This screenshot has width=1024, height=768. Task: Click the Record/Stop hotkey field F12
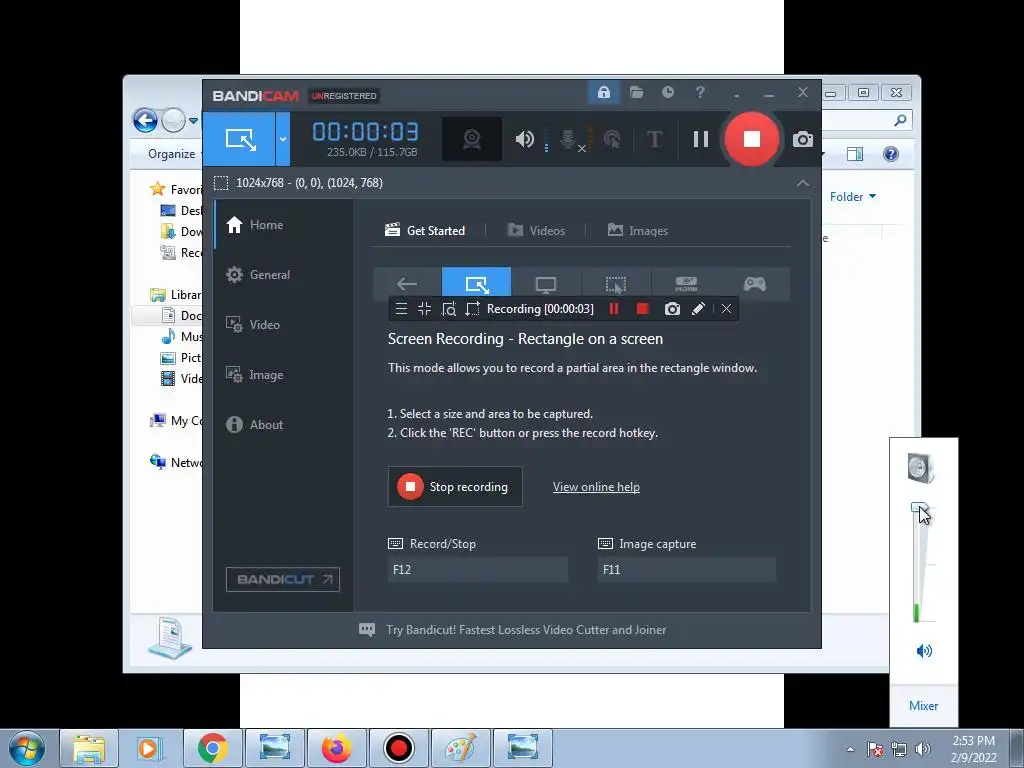pyautogui.click(x=477, y=569)
